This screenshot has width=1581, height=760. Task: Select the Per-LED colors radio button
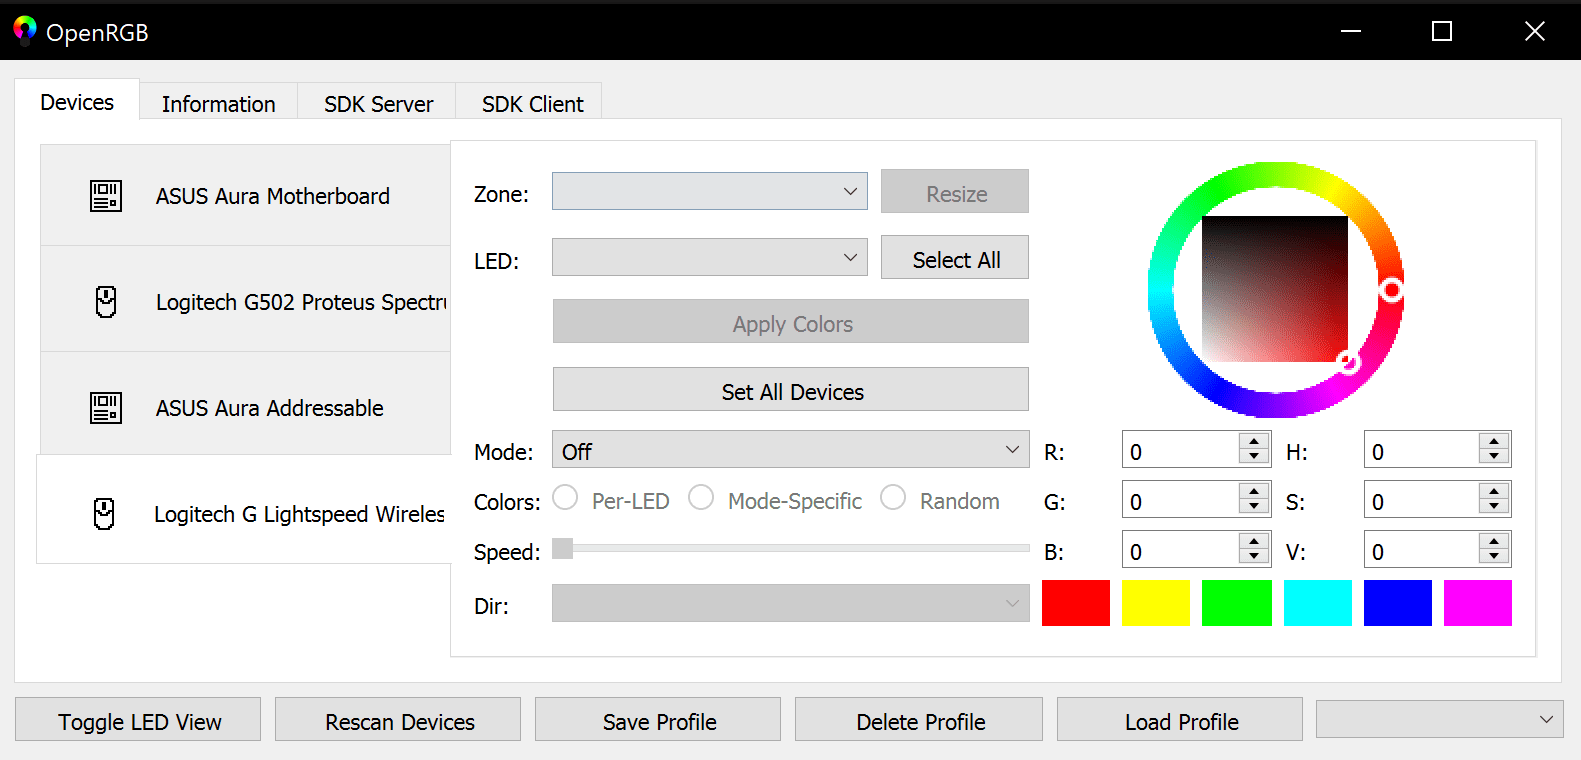coord(566,498)
